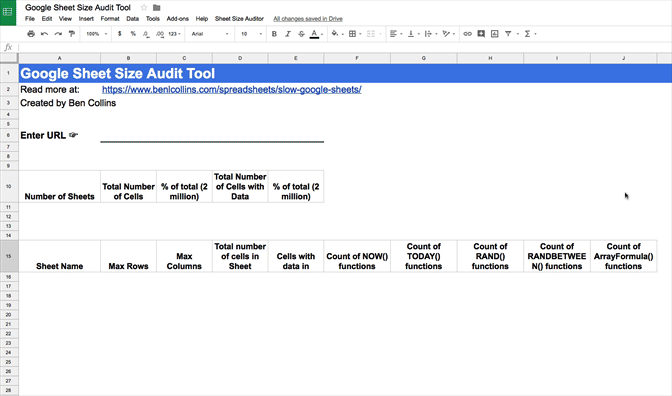Expand the filter views dropdown arrow
This screenshot has width=672, height=396.
point(518,34)
